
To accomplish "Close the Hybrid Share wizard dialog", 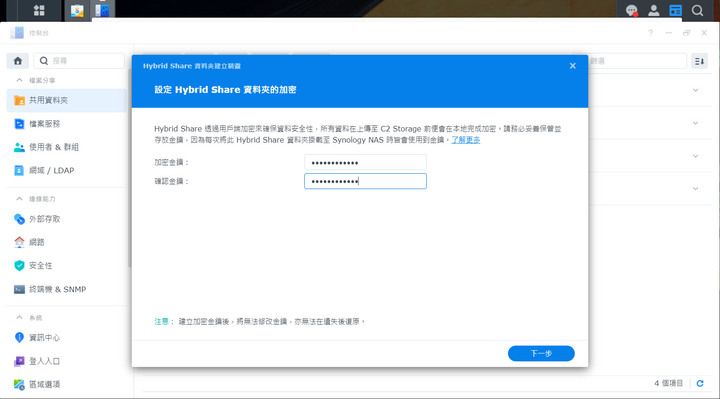I will click(573, 66).
